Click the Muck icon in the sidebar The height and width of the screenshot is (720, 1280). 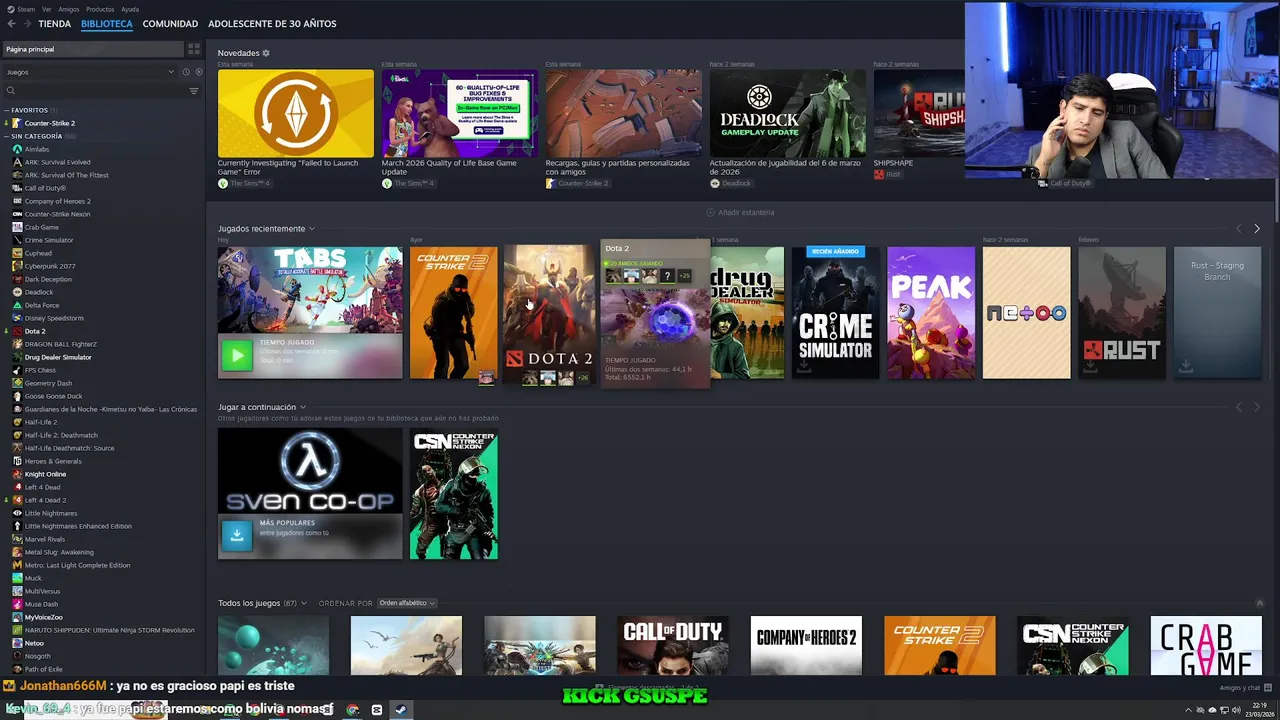(x=17, y=578)
